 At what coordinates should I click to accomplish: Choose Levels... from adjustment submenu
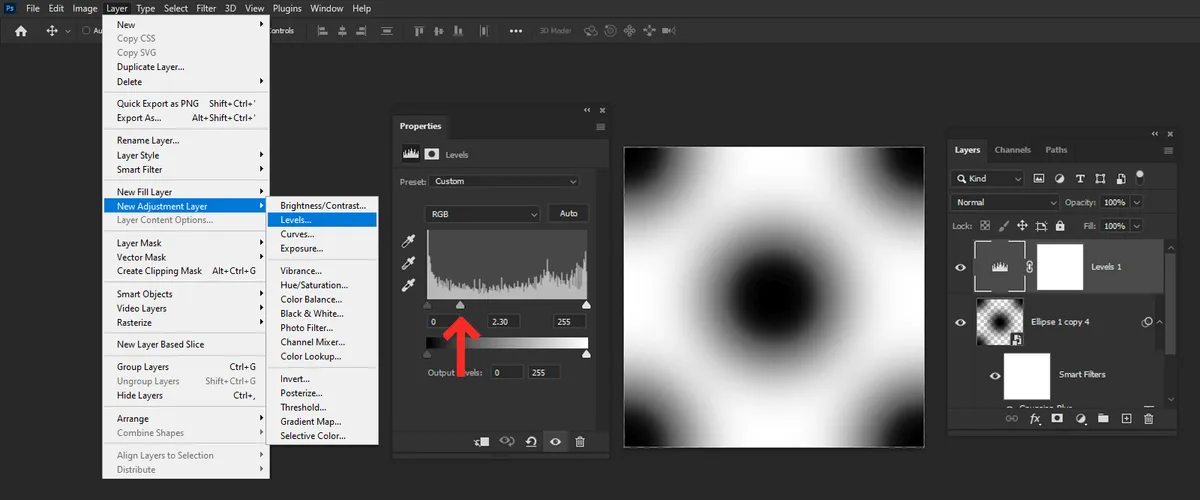tap(322, 220)
